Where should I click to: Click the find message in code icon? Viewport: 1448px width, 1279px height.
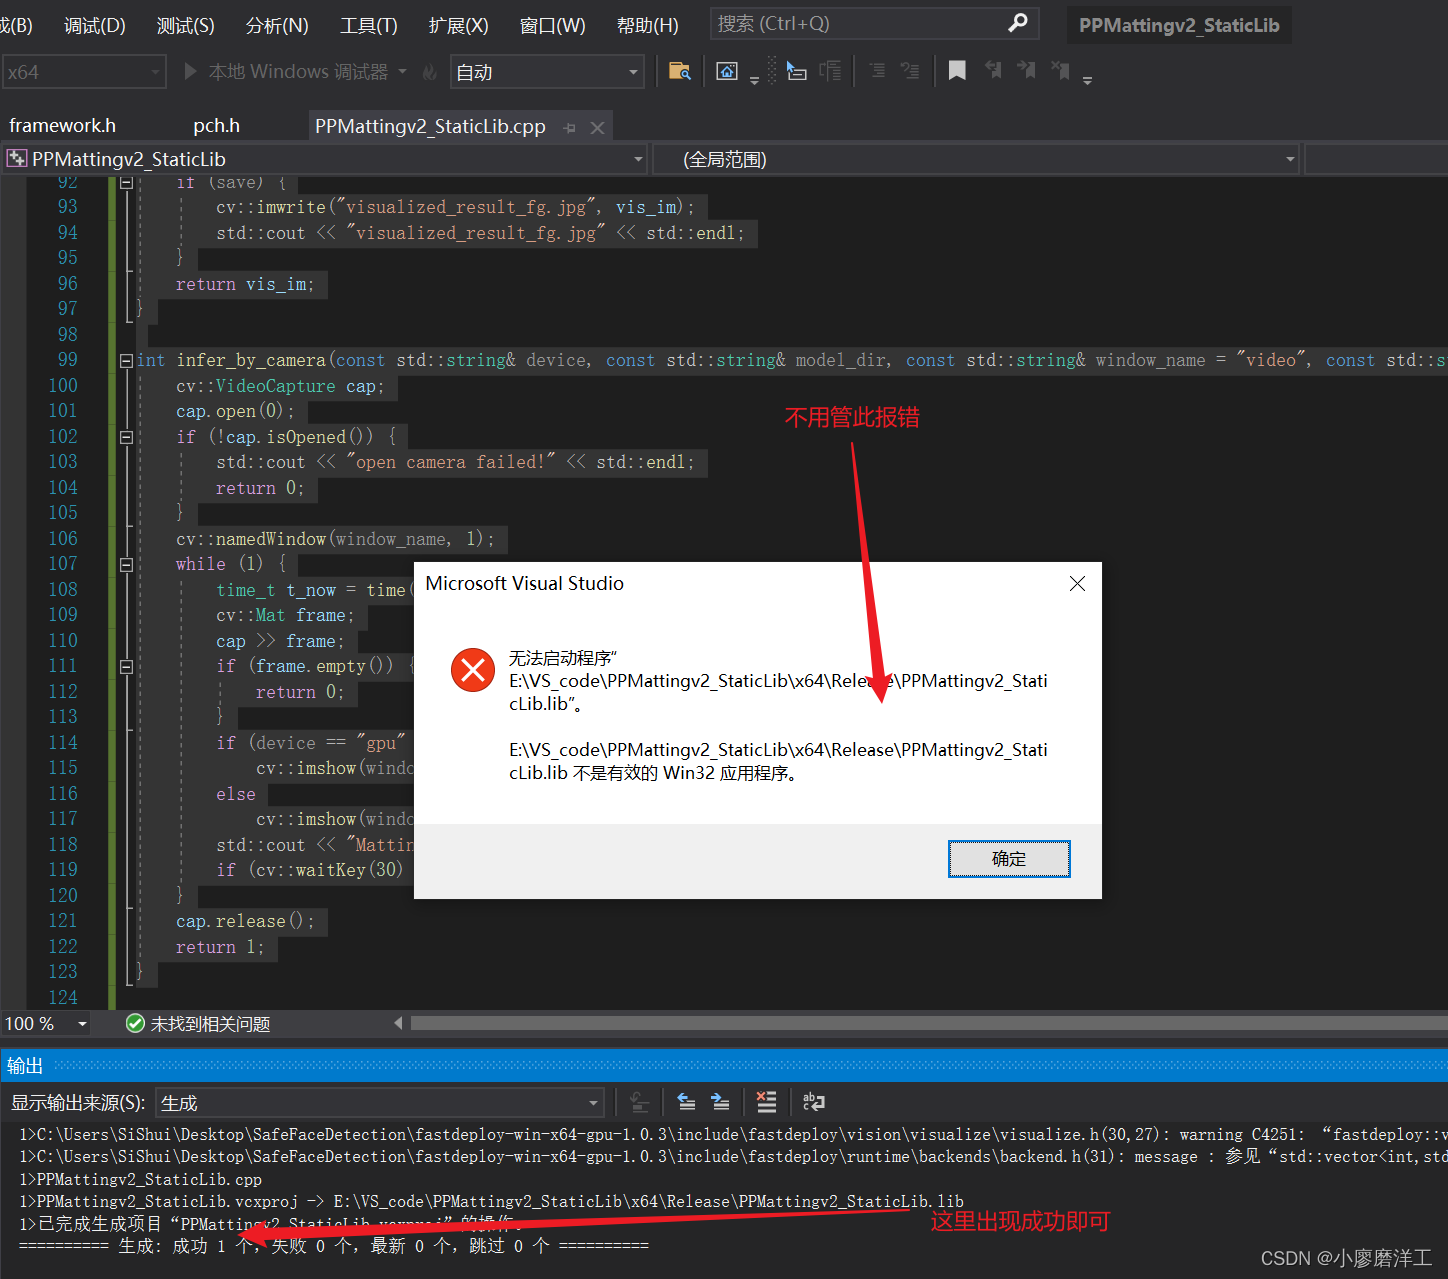pyautogui.click(x=640, y=1102)
